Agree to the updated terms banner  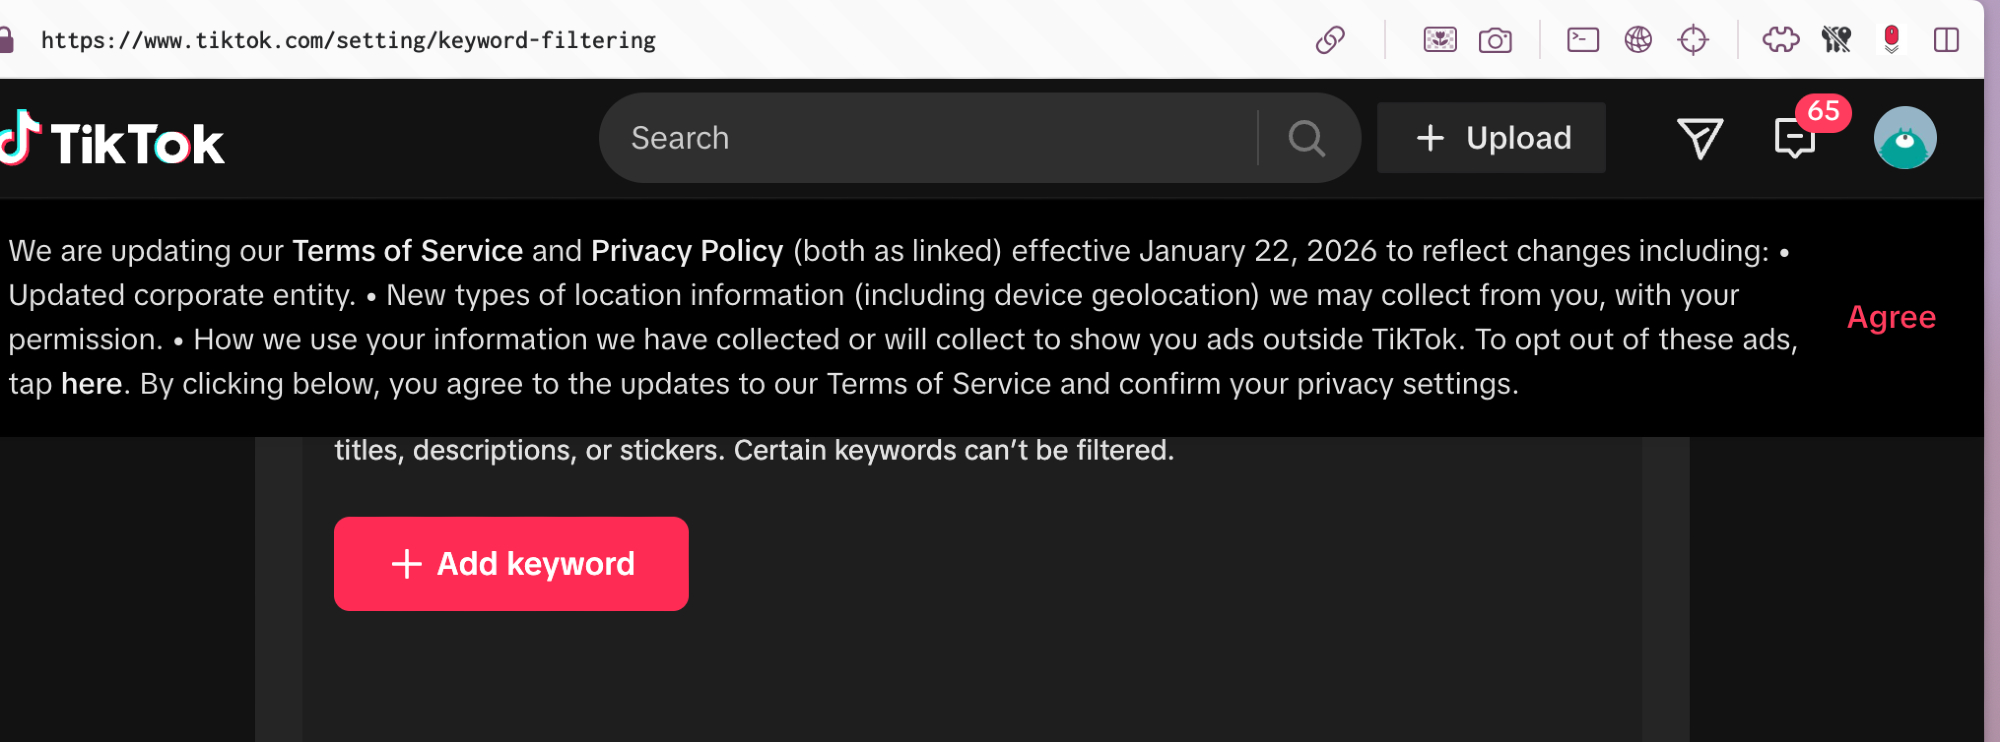pos(1891,317)
